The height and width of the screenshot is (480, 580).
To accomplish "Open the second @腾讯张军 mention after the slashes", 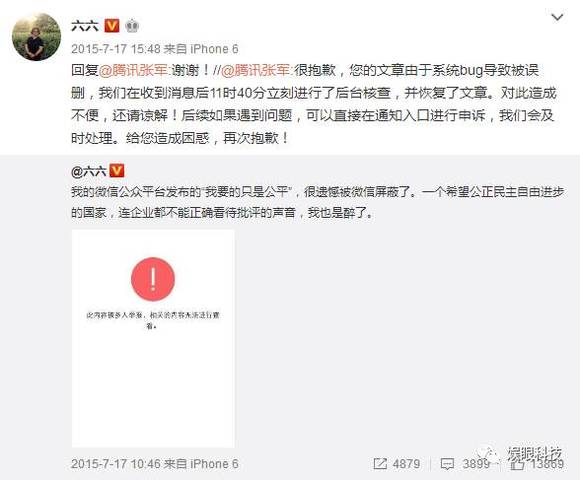I will point(256,70).
